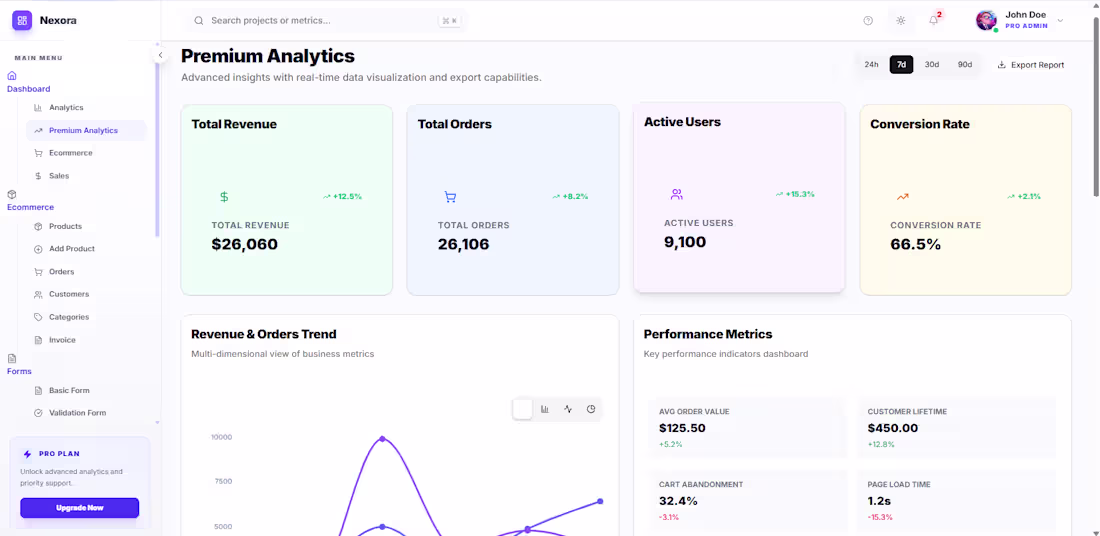1100x536 pixels.
Task: Expand the John Doe account dropdown chevron
Action: pyautogui.click(x=1060, y=20)
